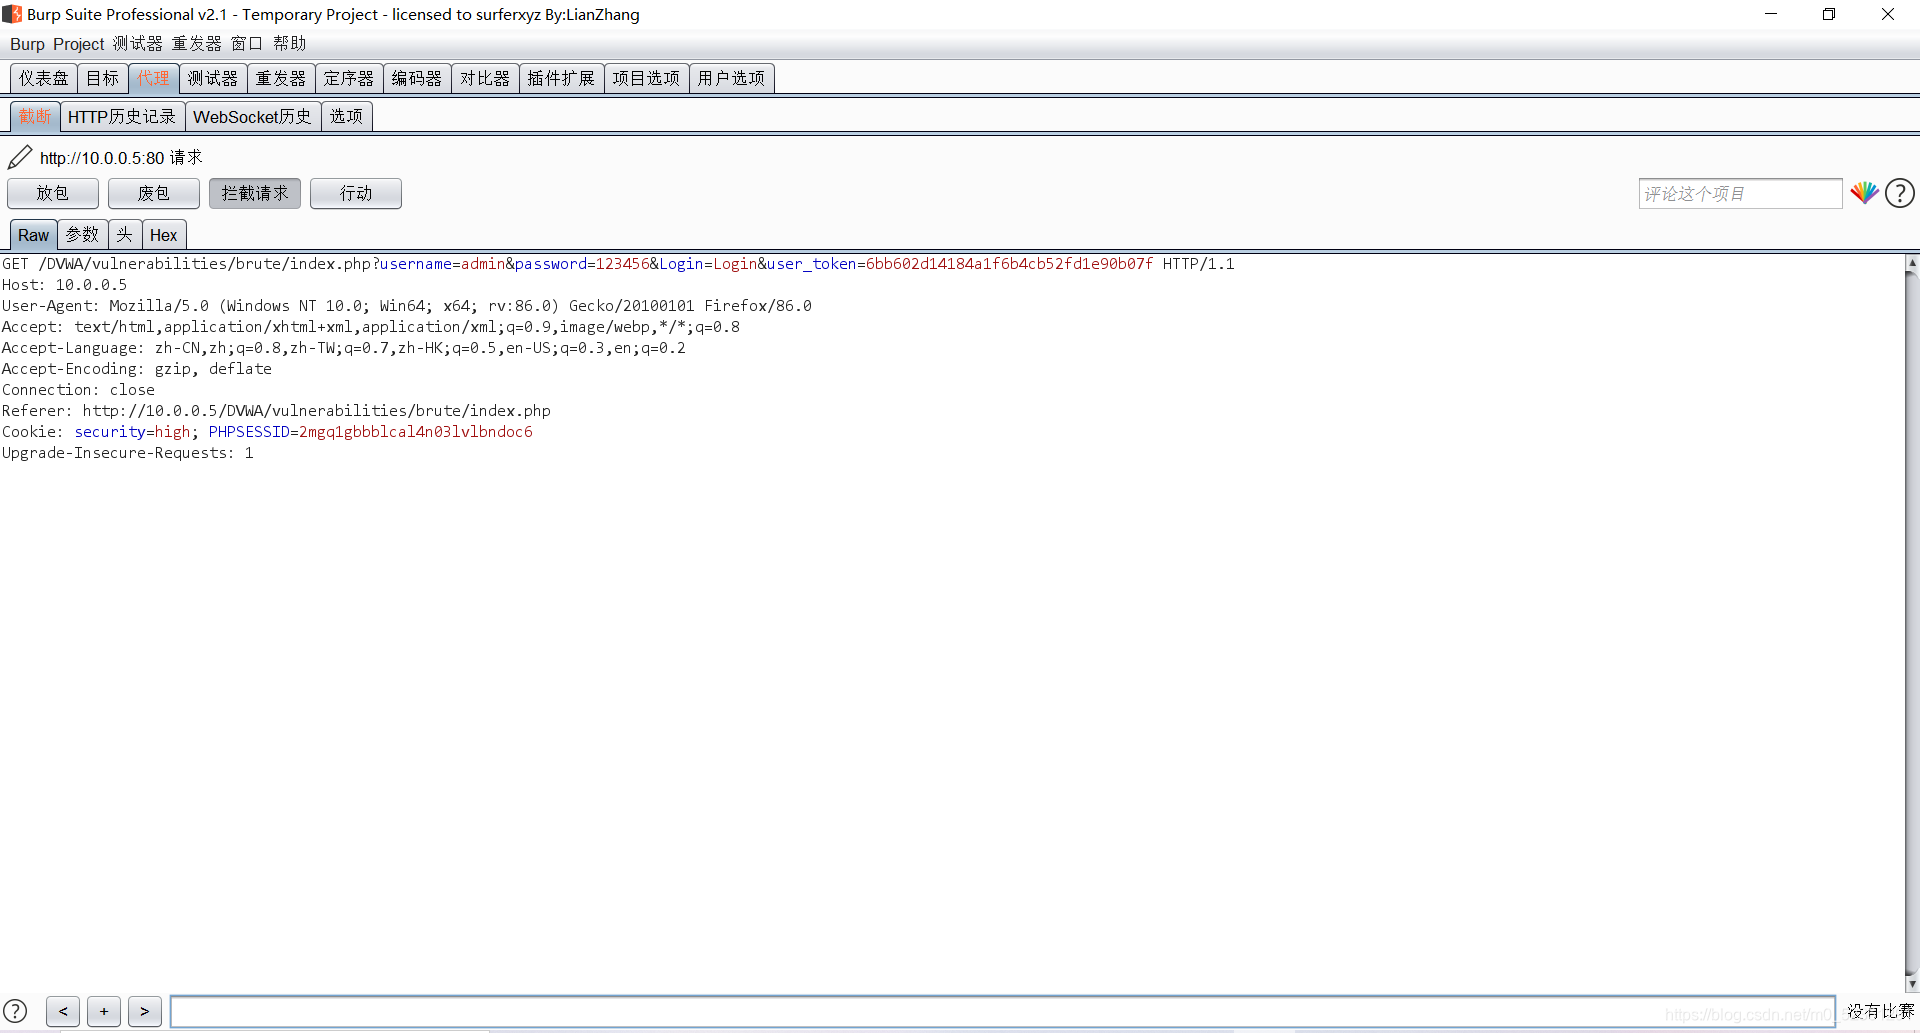The height and width of the screenshot is (1033, 1920).
Task: Open the WebSocket历史 sub-tab
Action: pyautogui.click(x=252, y=117)
